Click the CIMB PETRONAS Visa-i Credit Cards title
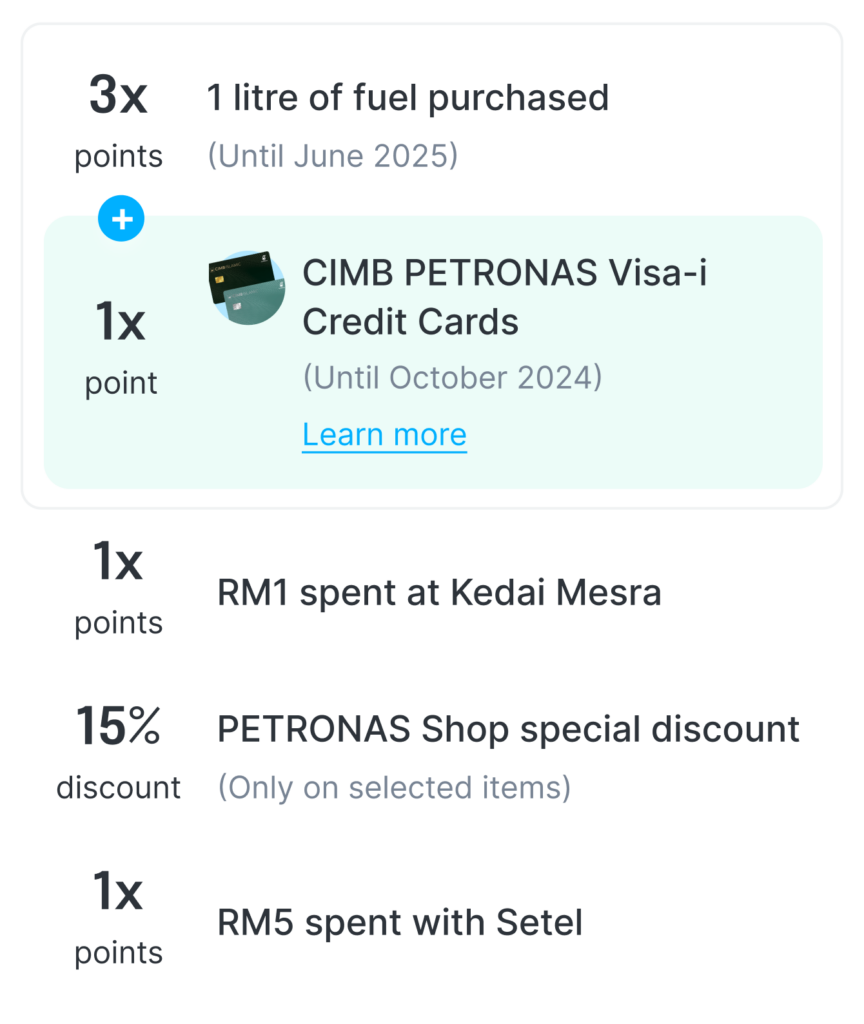864x1024 pixels. pos(503,295)
